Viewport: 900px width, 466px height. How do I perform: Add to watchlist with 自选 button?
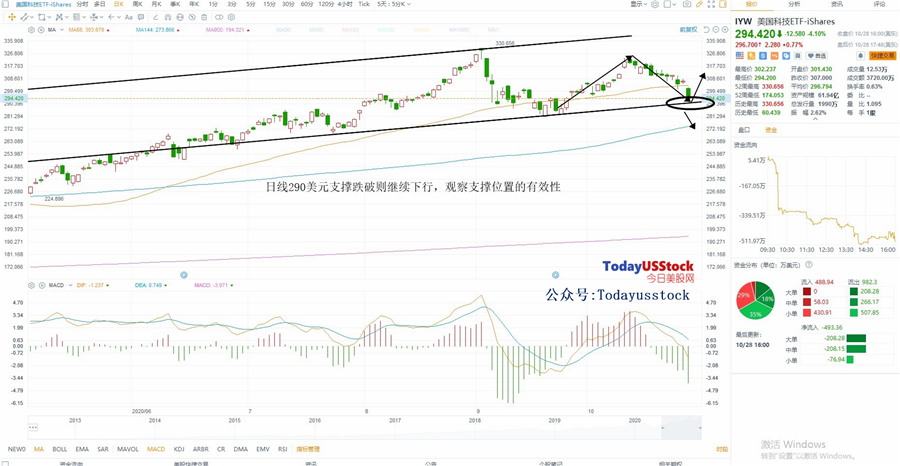(x=817, y=56)
